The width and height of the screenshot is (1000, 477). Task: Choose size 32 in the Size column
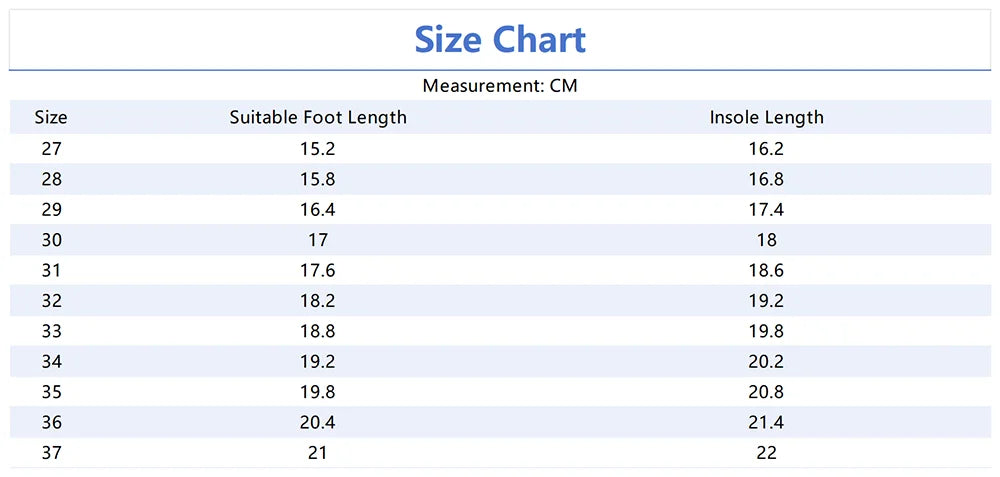tap(51, 301)
